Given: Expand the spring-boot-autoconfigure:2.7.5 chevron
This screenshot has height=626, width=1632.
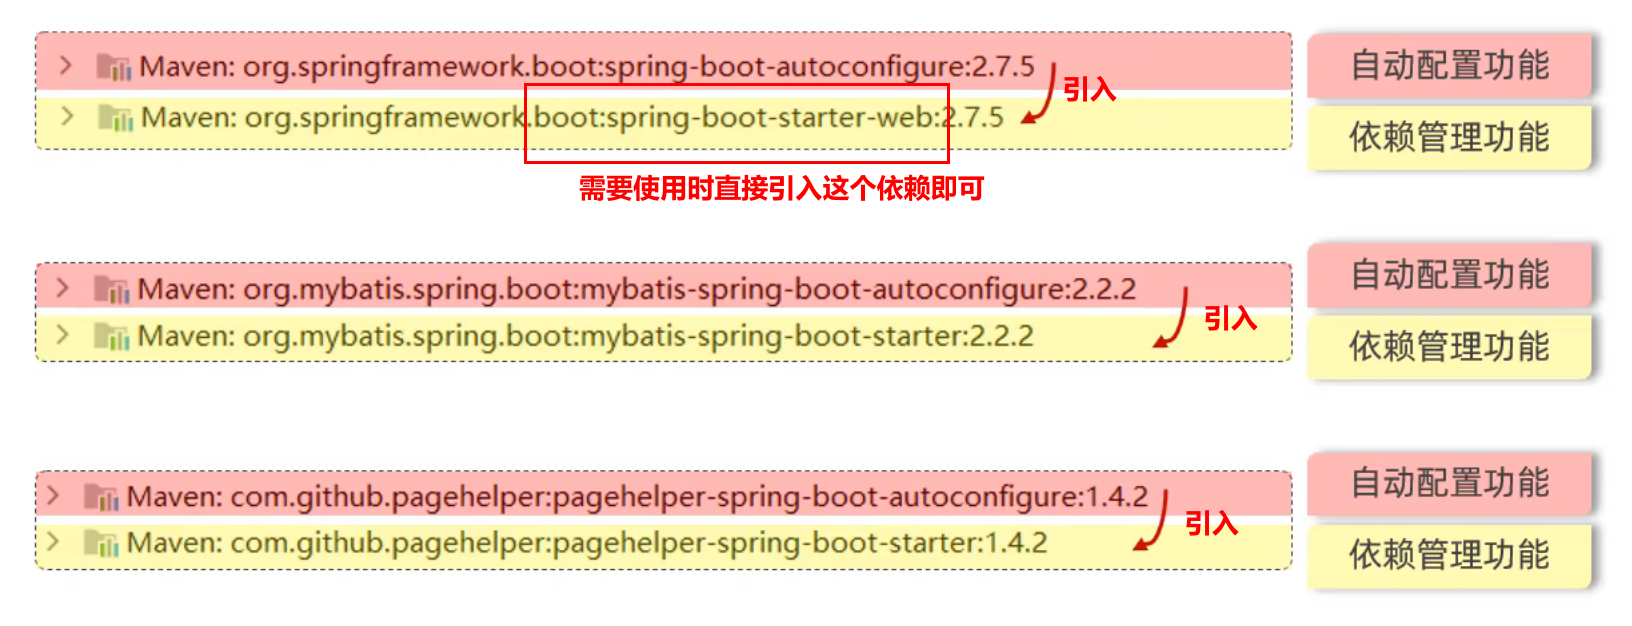Looking at the screenshot, I should (66, 66).
